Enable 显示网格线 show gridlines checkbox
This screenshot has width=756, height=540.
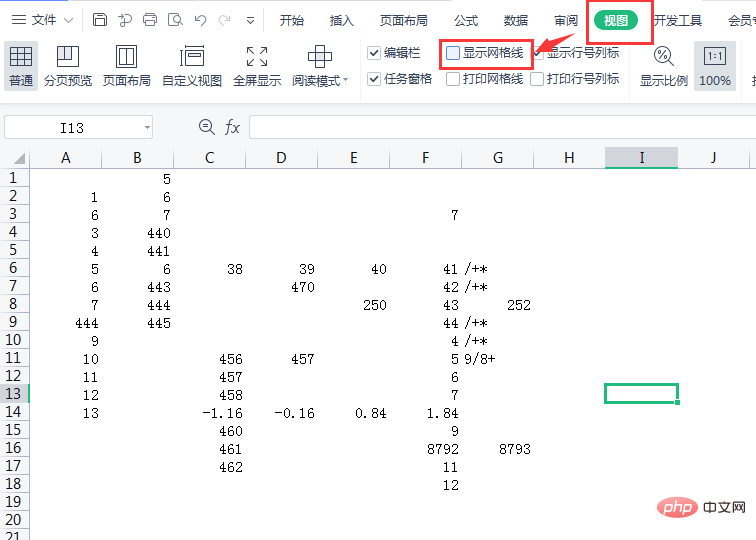[x=453, y=53]
